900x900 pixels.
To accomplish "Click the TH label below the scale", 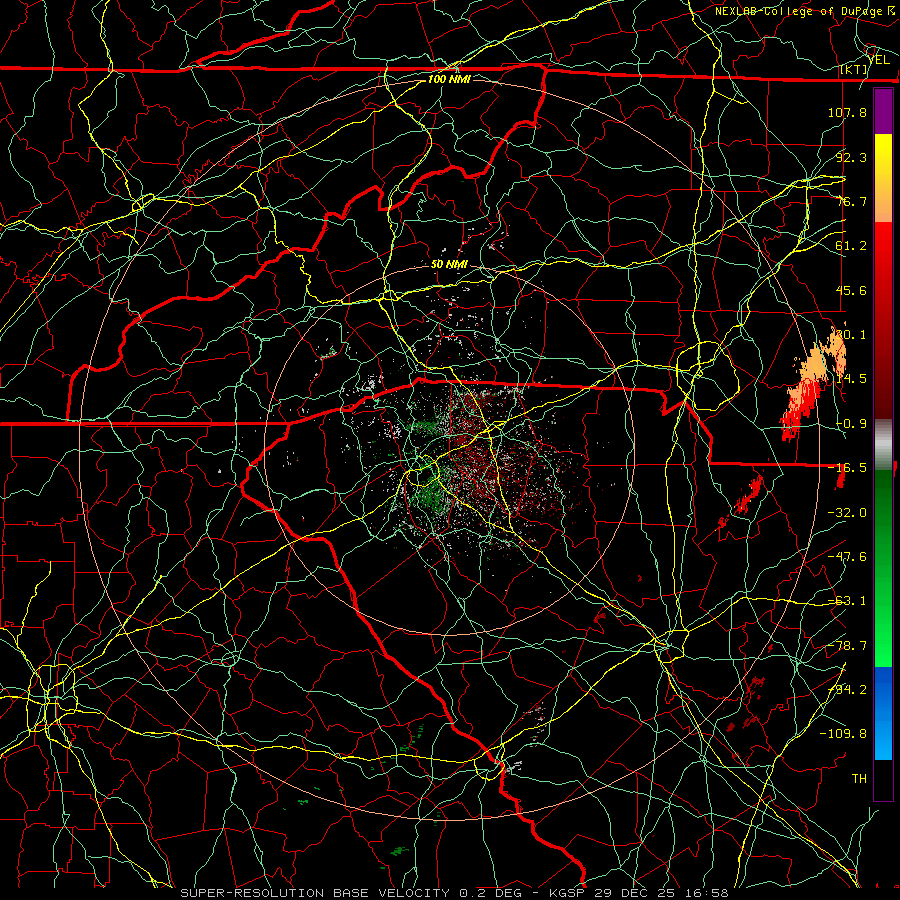I will [x=859, y=779].
